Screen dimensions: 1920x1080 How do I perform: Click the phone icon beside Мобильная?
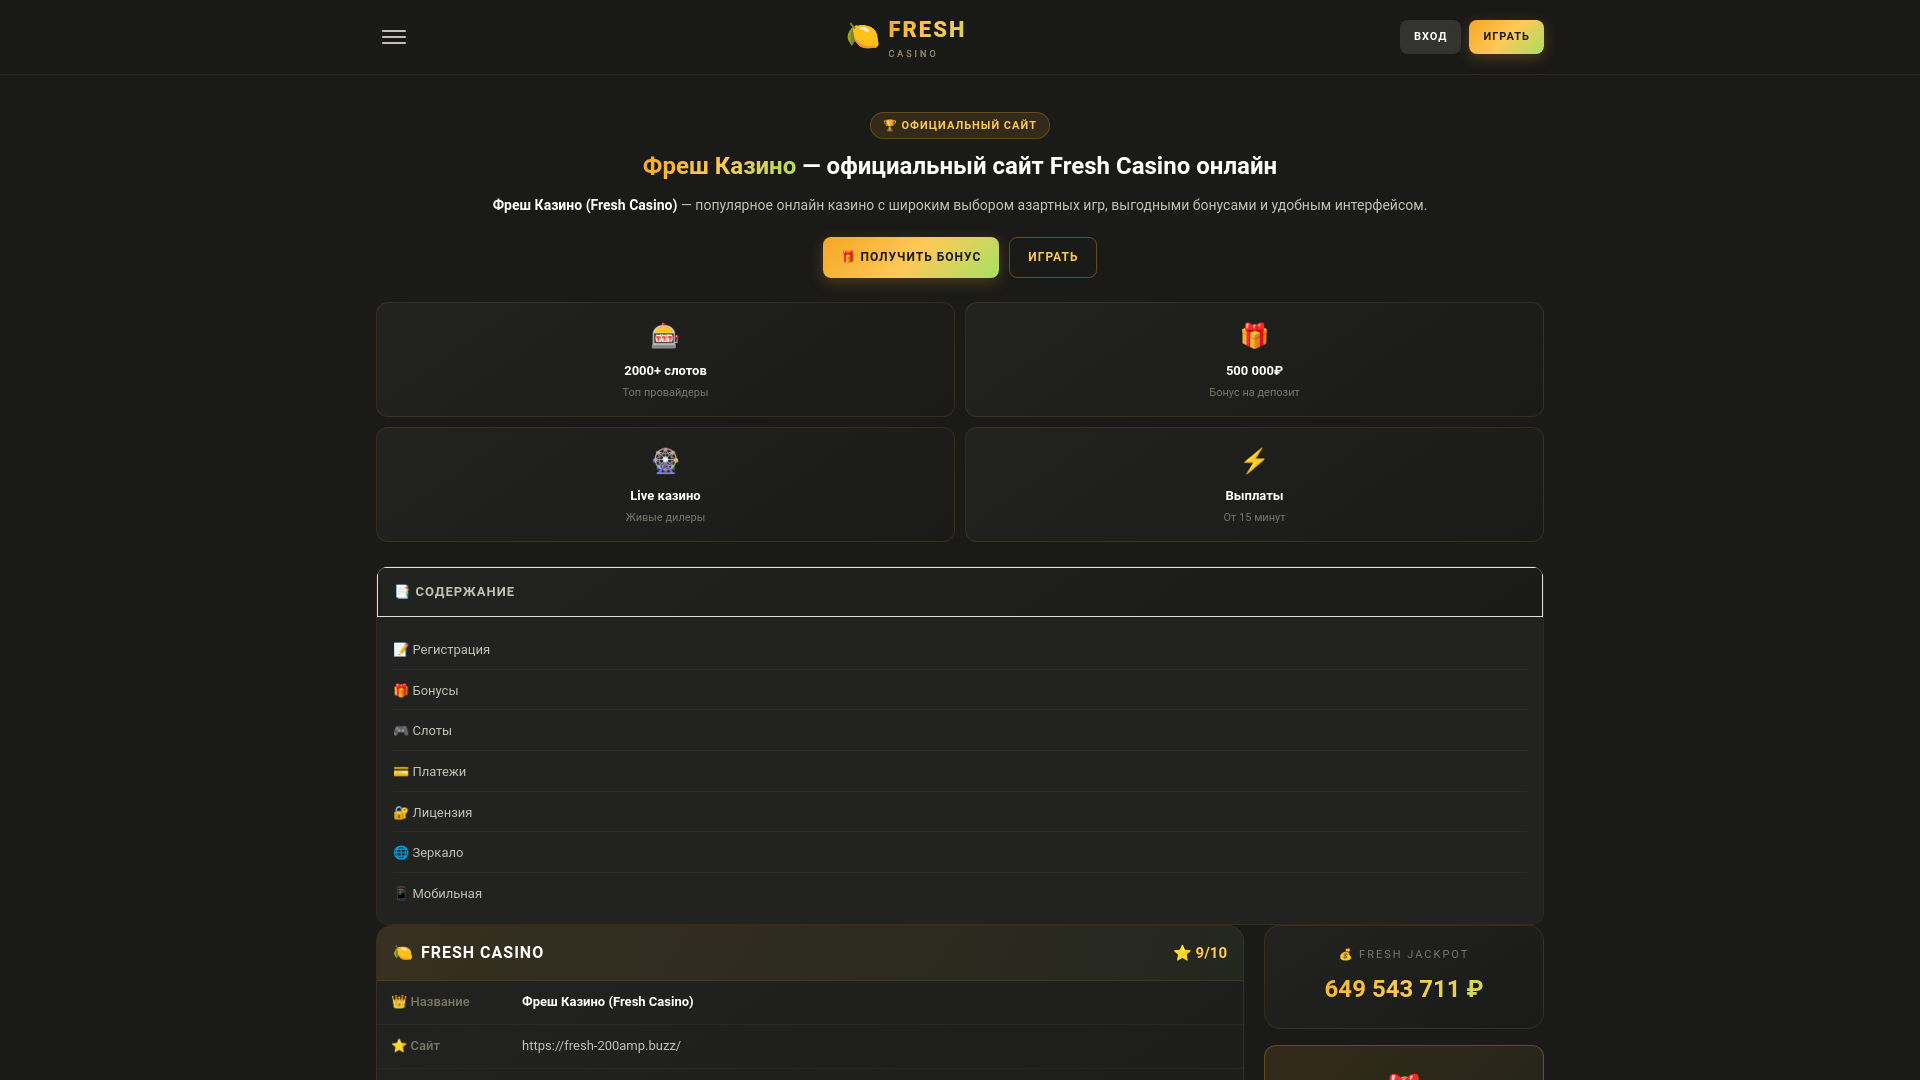pyautogui.click(x=401, y=894)
